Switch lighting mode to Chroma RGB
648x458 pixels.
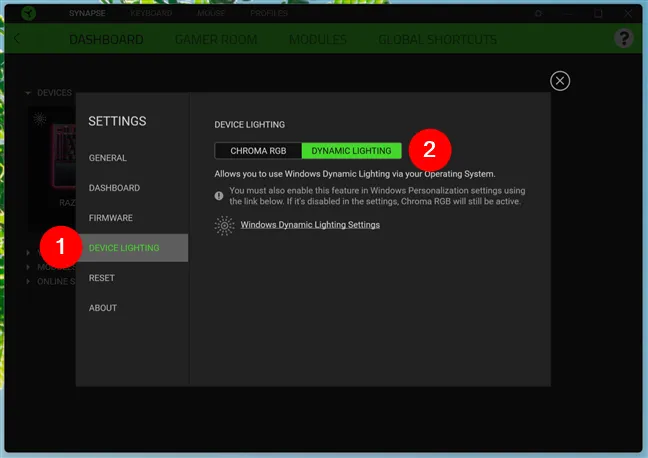258,151
